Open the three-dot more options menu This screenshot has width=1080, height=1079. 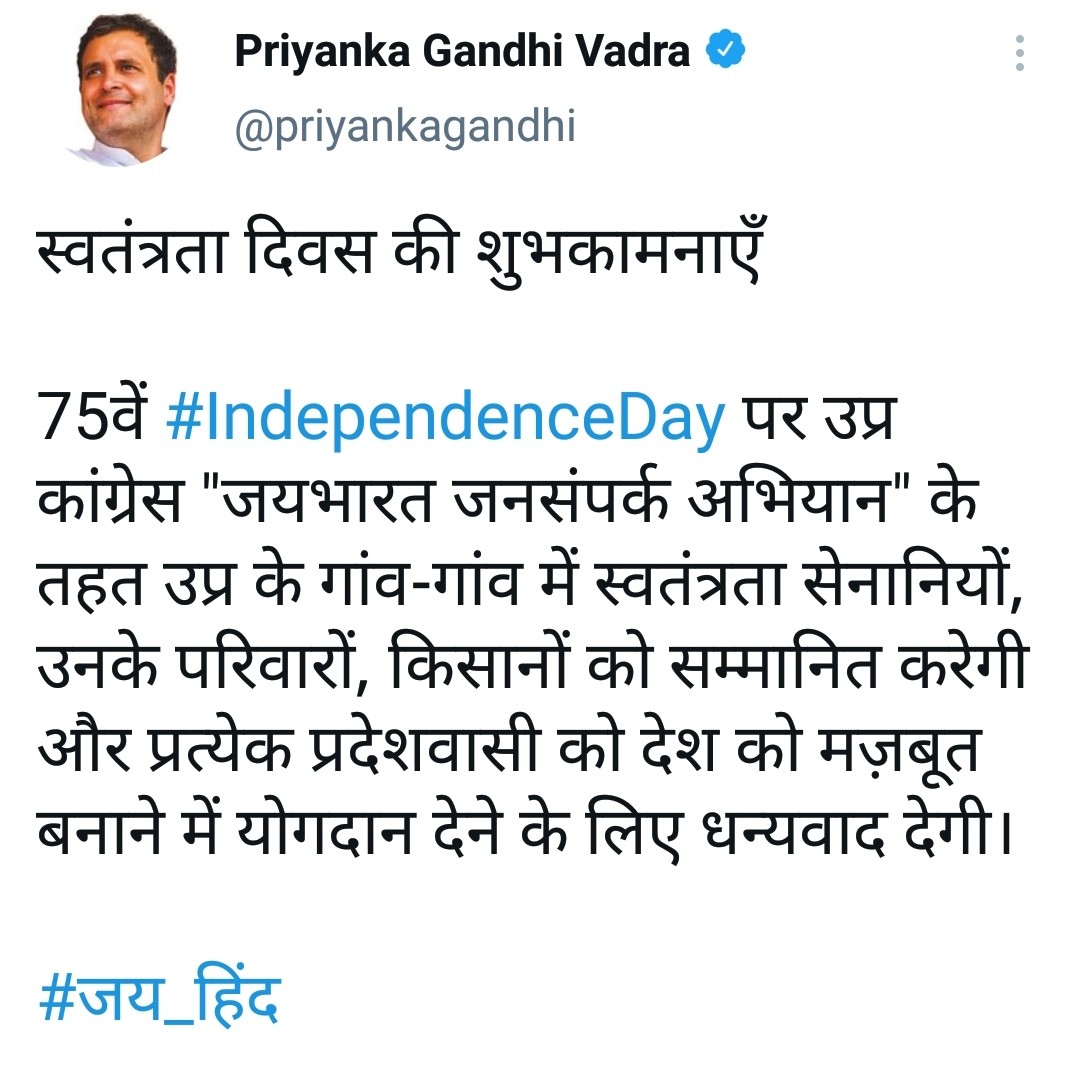point(1019,53)
